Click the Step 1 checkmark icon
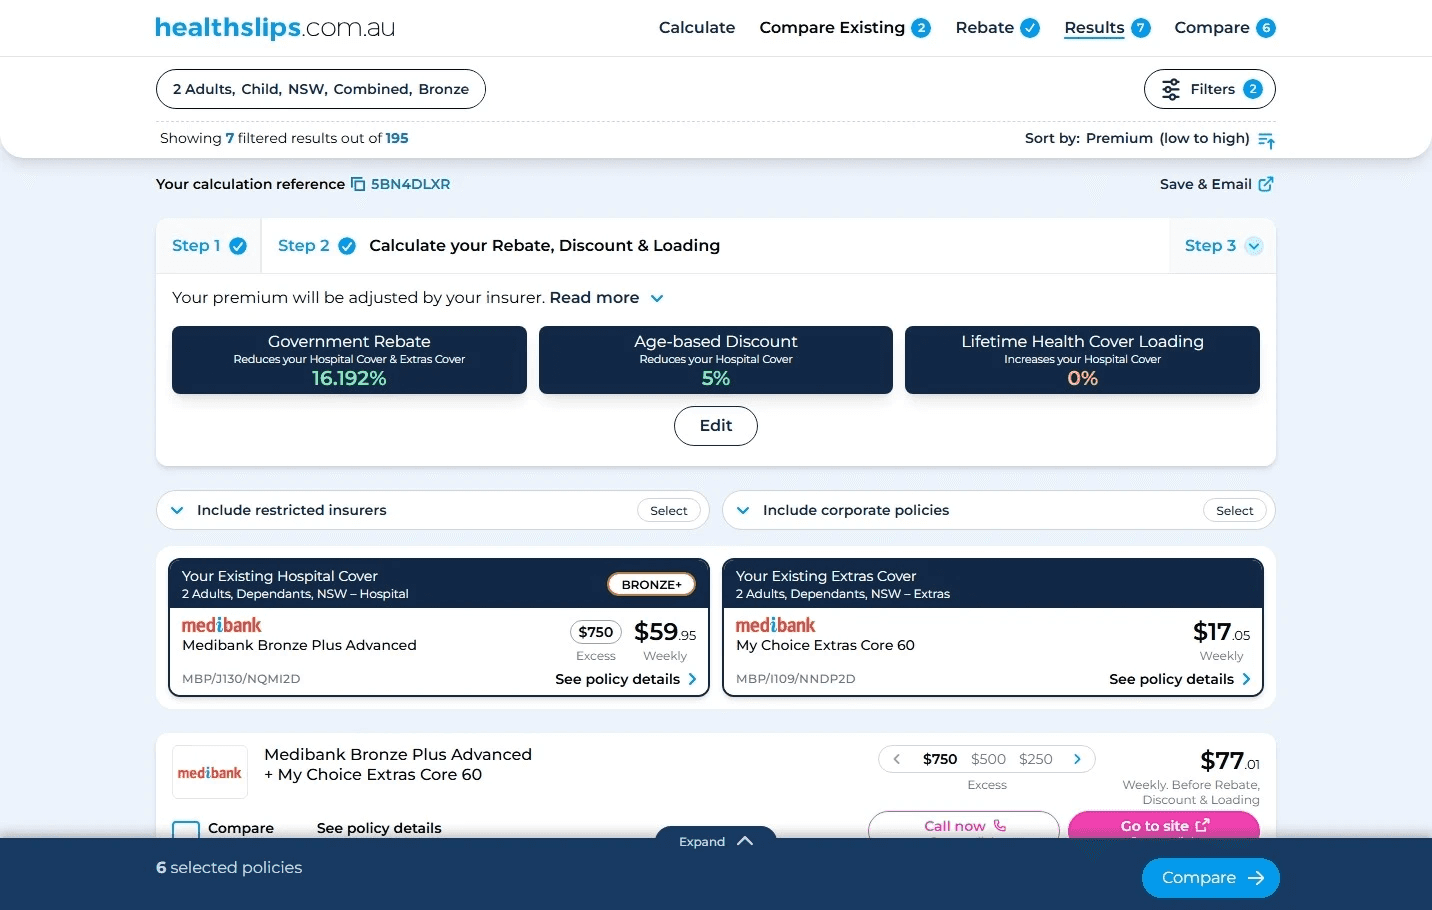Screen dimensions: 1432x910 [238, 246]
